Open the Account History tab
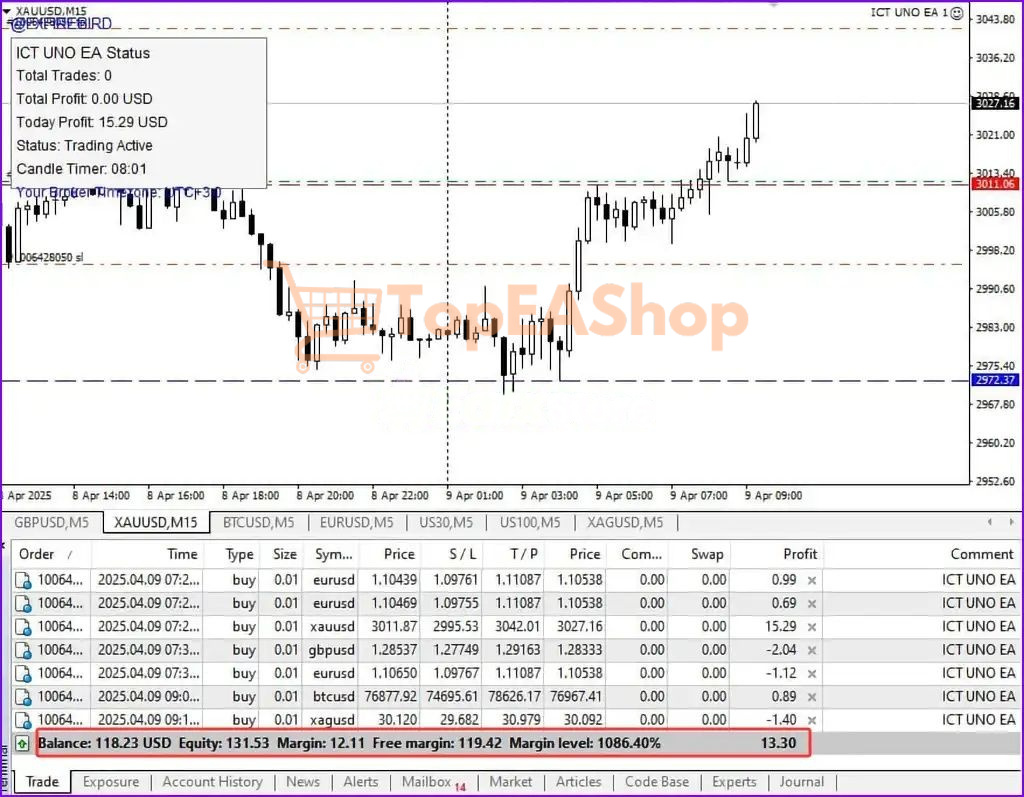 pyautogui.click(x=212, y=781)
